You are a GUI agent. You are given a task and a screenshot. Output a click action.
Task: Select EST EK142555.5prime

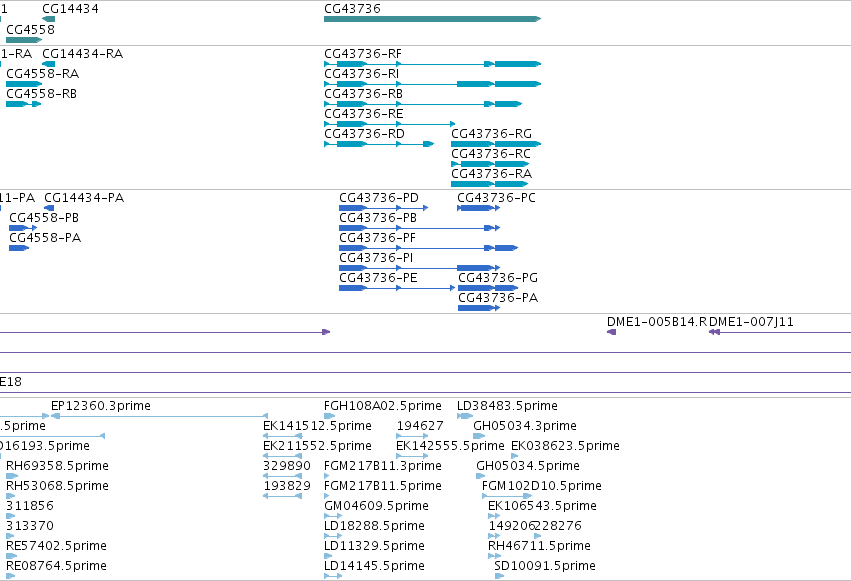point(412,456)
